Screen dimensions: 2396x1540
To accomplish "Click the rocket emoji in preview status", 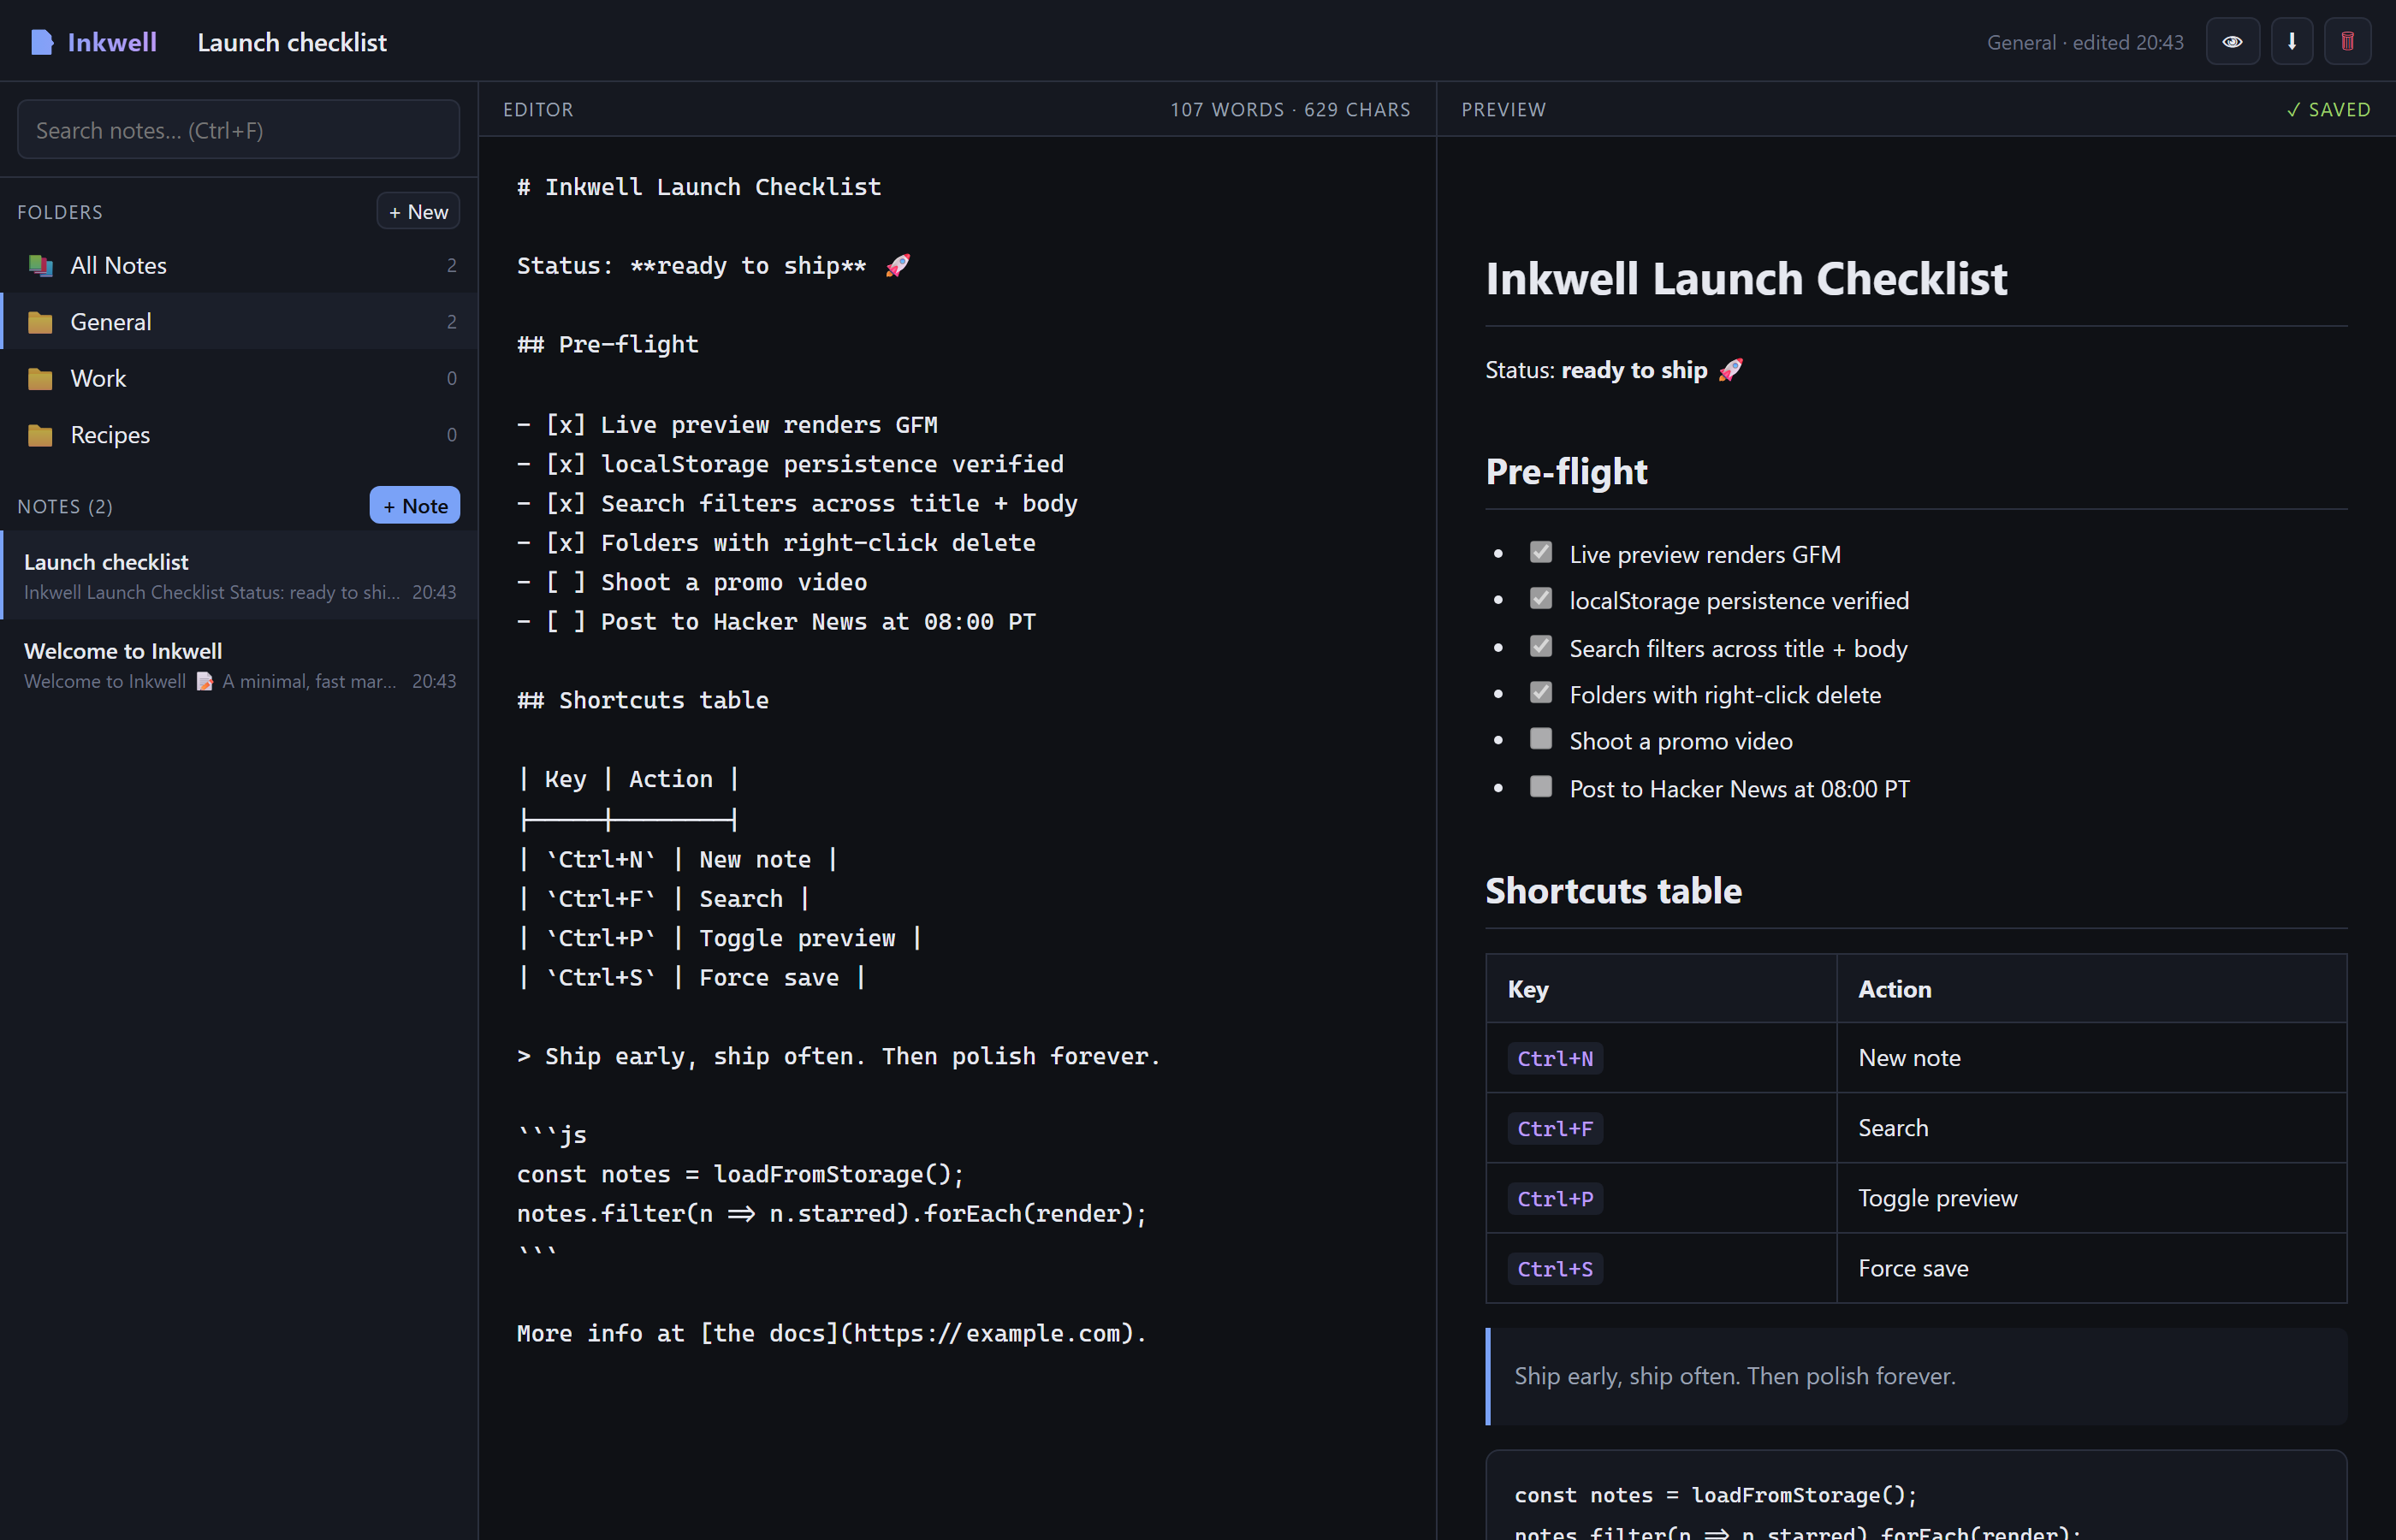I will [x=1731, y=370].
